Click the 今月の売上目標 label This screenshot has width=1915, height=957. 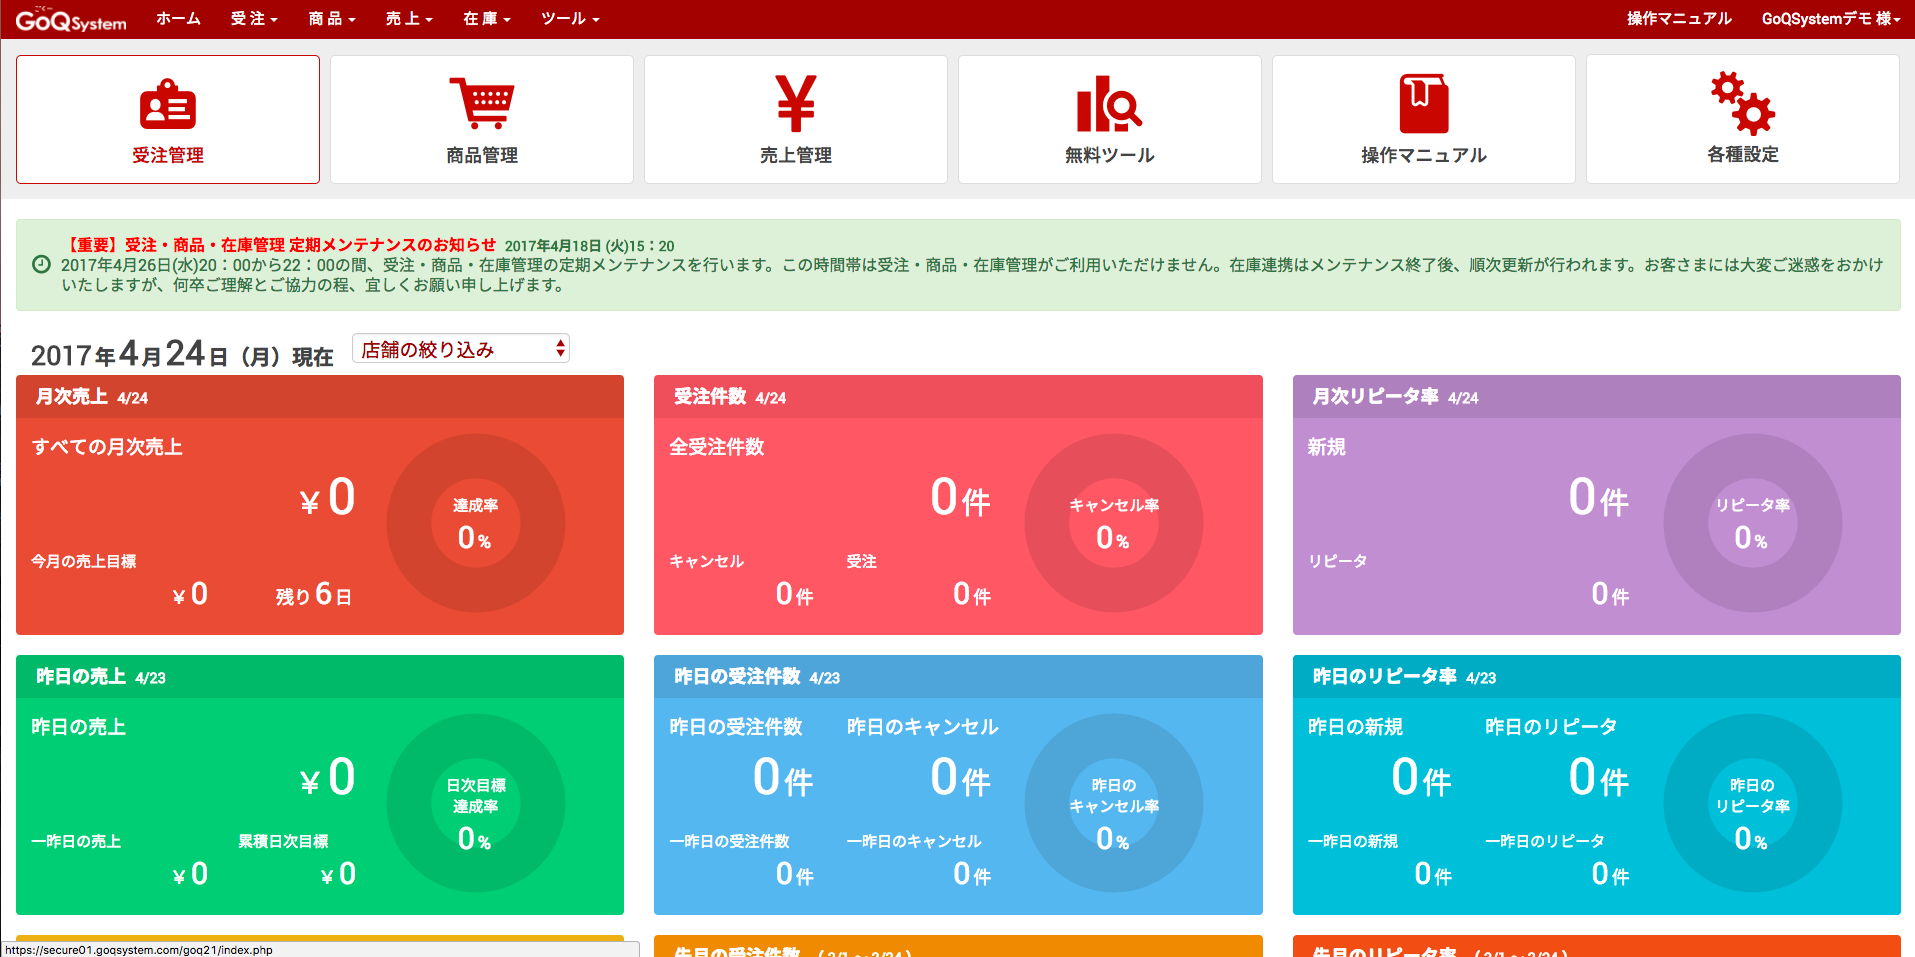click(x=84, y=561)
